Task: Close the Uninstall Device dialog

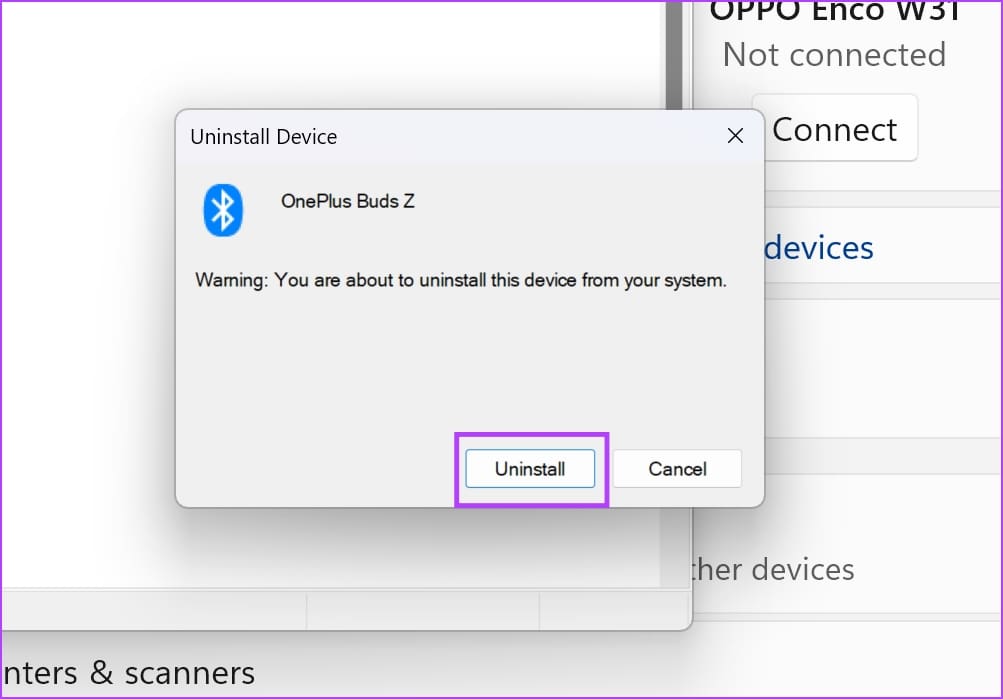Action: (735, 136)
